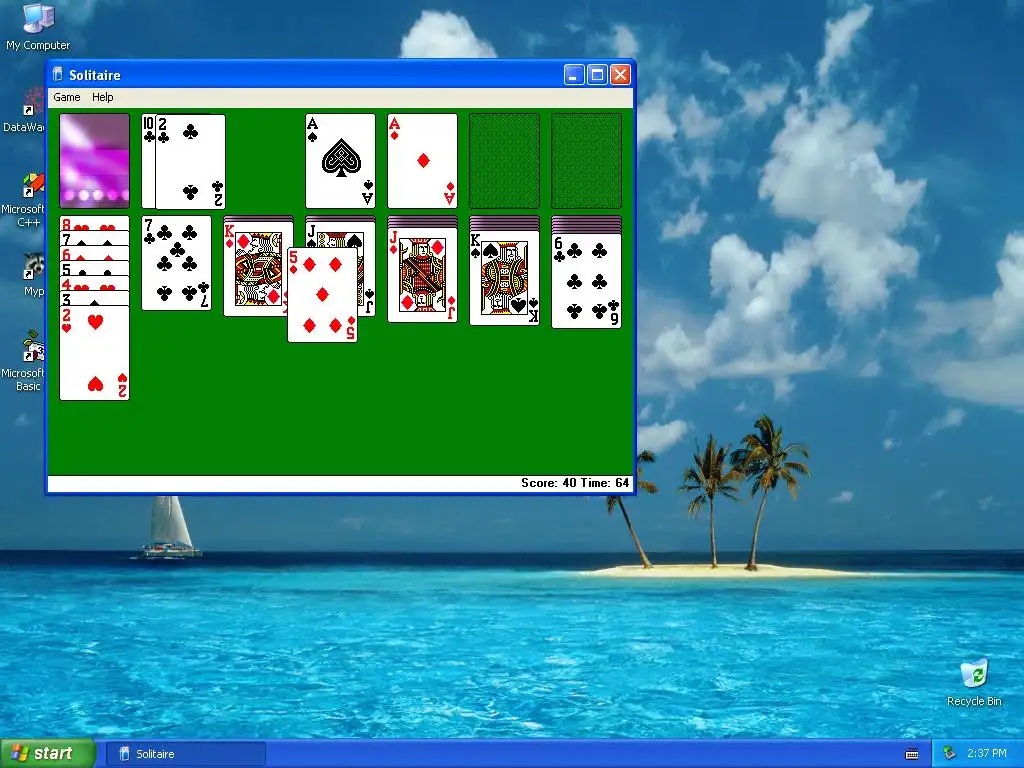Select the black 7 in the first column
Image resolution: width=1024 pixels, height=768 pixels.
pos(95,238)
